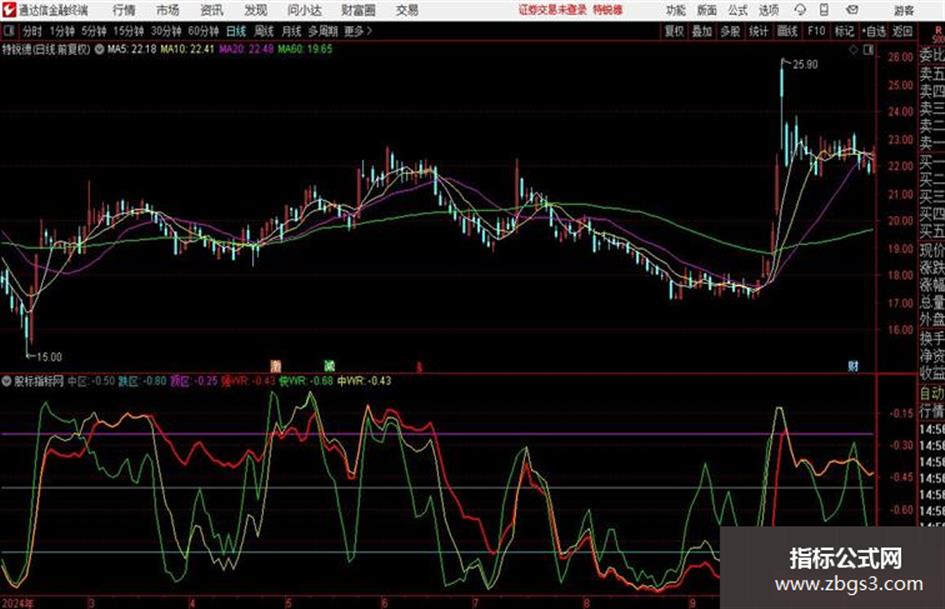Switch to the 15分钟 period tab
The image size is (945, 609).
click(129, 31)
